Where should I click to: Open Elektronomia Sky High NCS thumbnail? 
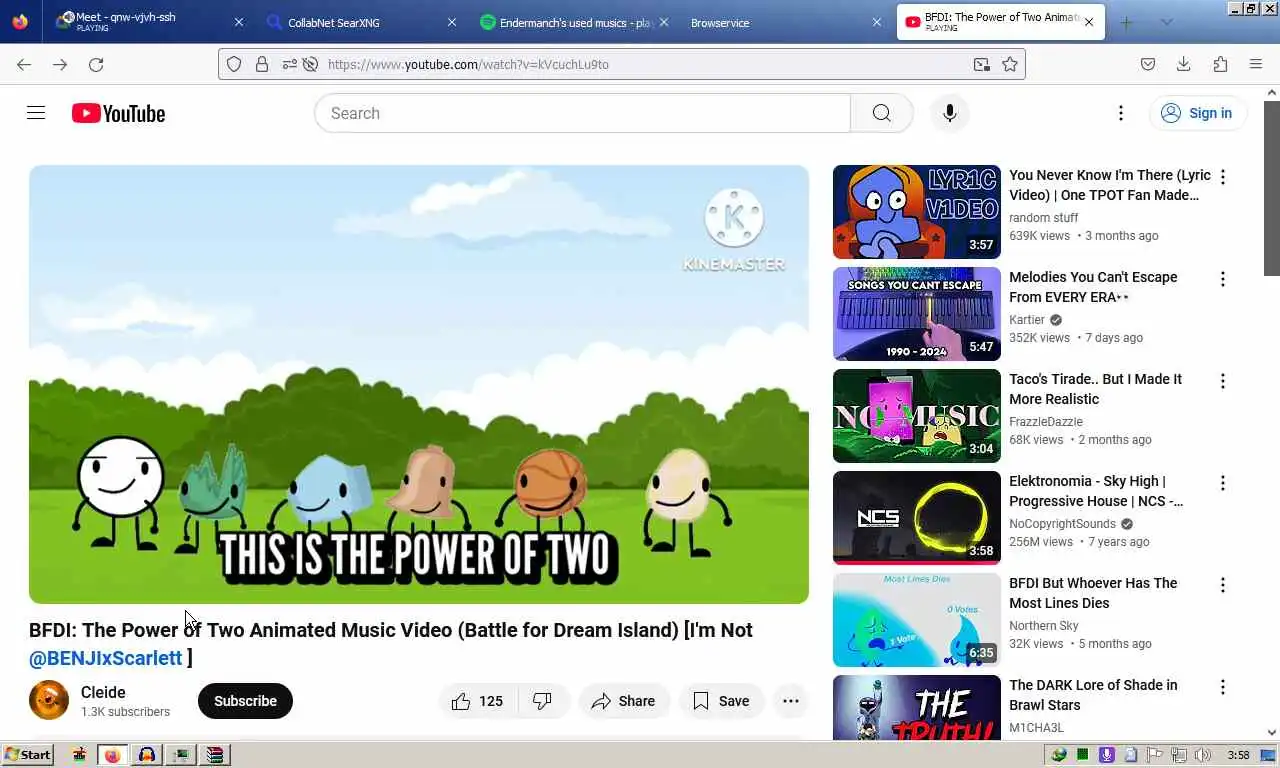(916, 518)
